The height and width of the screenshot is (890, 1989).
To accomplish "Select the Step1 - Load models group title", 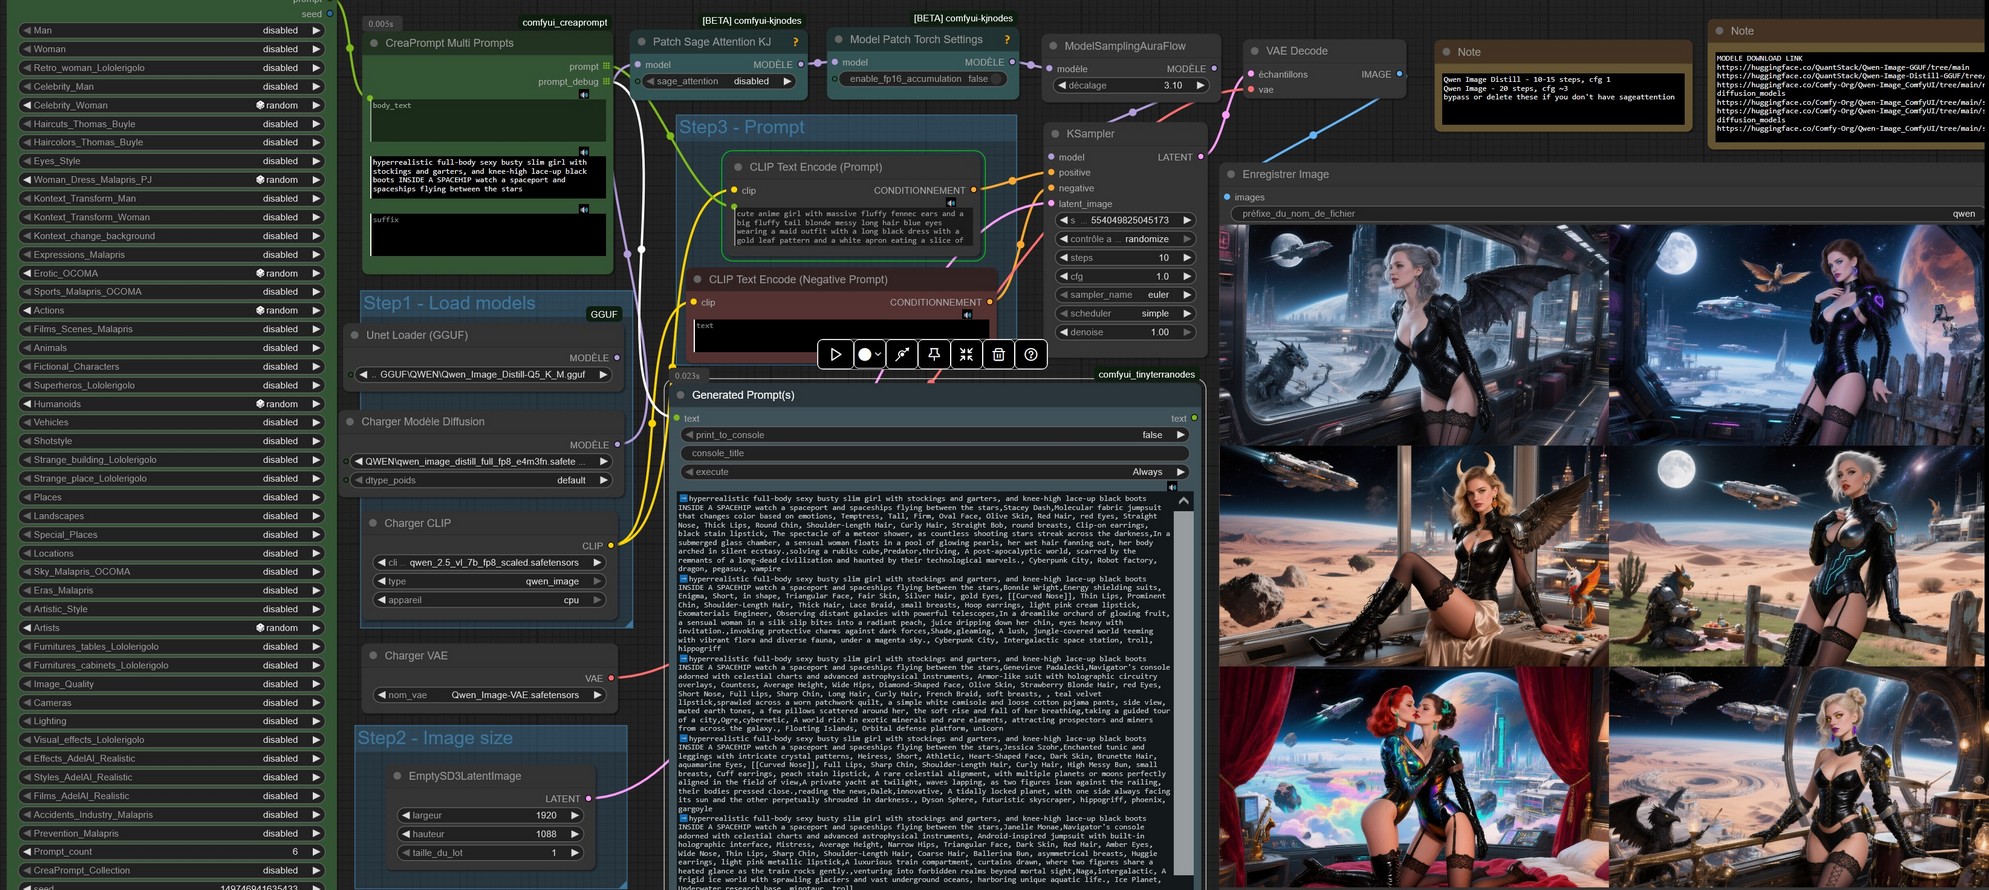I will tap(449, 303).
